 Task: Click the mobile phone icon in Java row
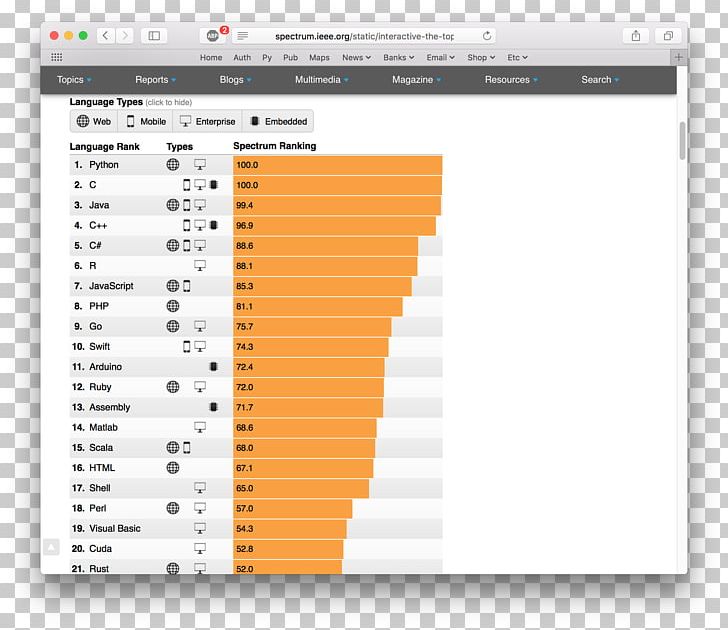click(x=187, y=205)
